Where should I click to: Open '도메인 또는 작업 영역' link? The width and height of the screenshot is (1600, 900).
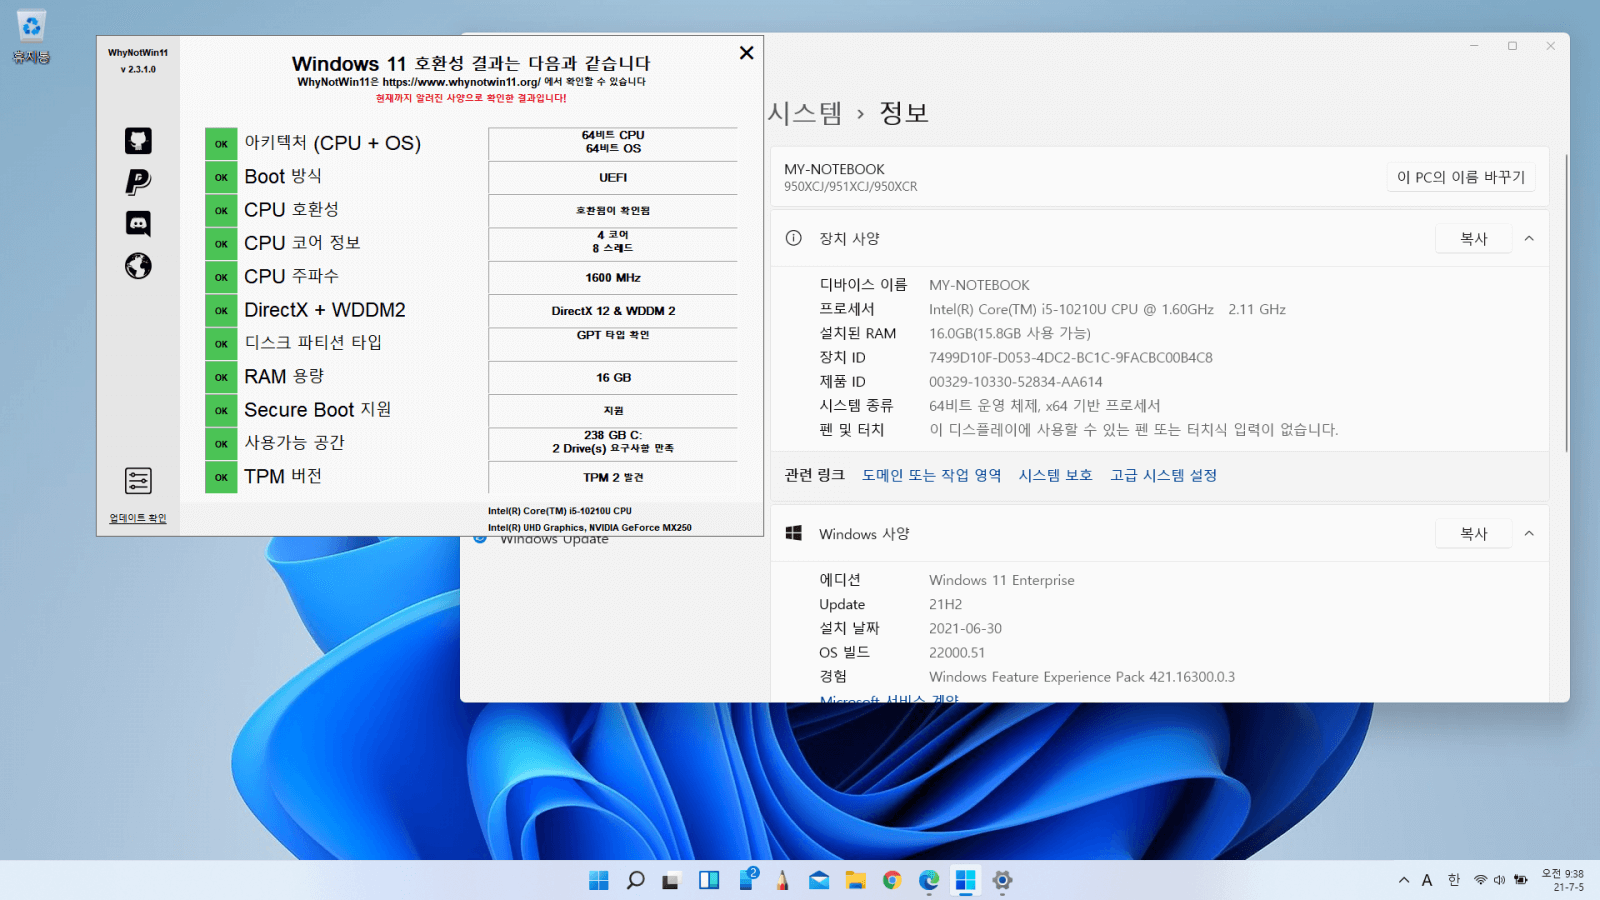click(x=931, y=475)
